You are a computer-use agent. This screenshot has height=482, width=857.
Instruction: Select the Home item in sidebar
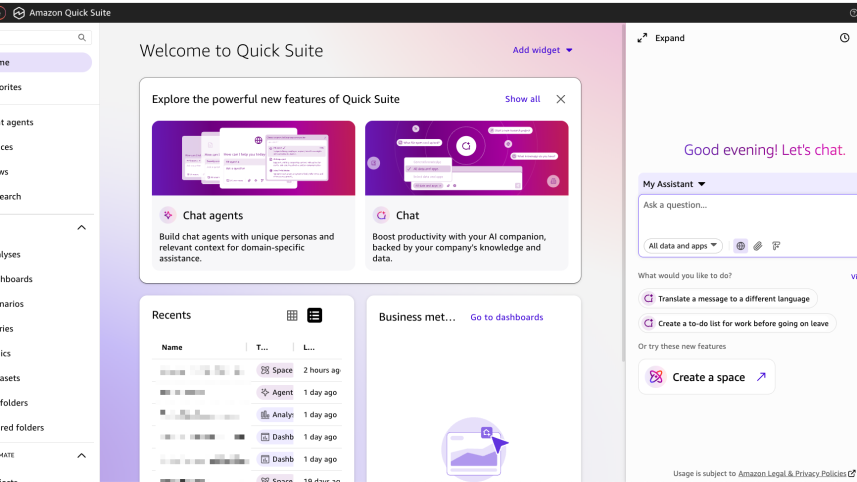coord(44,62)
